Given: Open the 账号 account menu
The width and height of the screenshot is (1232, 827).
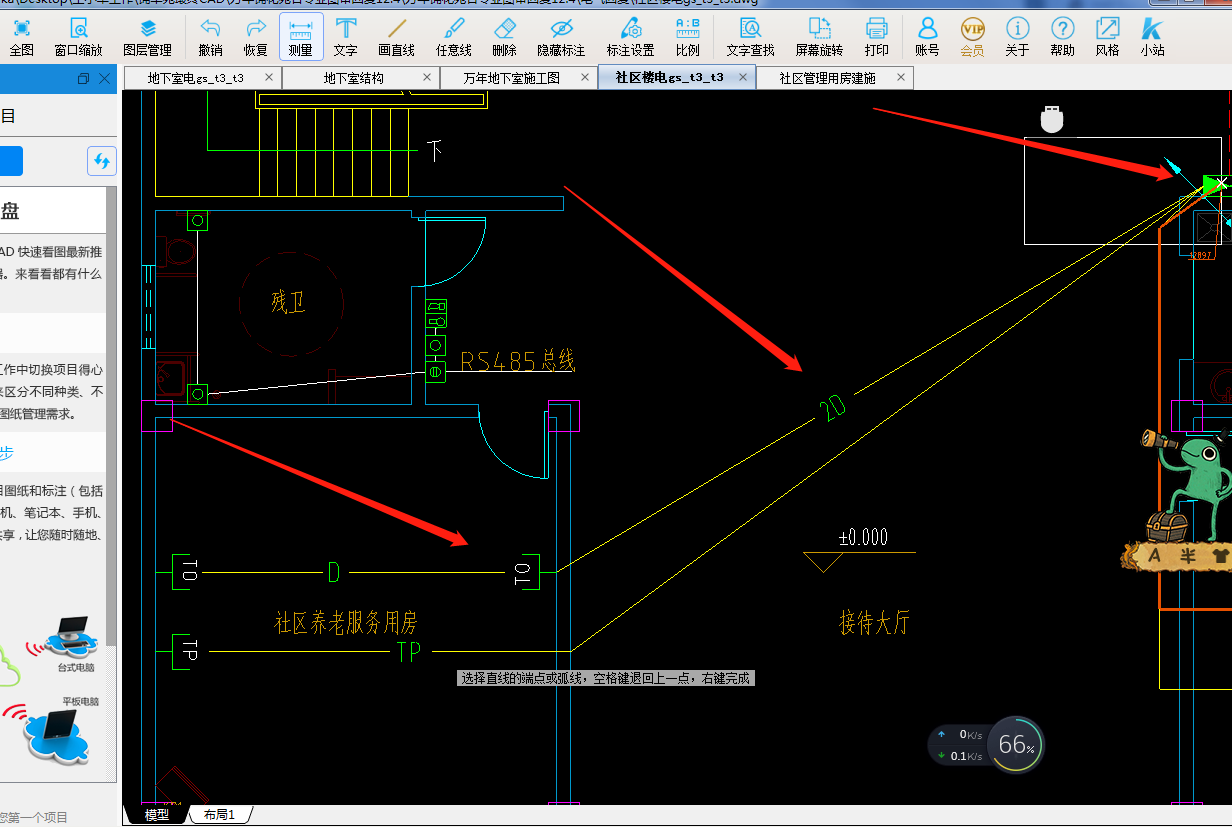Looking at the screenshot, I should coord(927,37).
